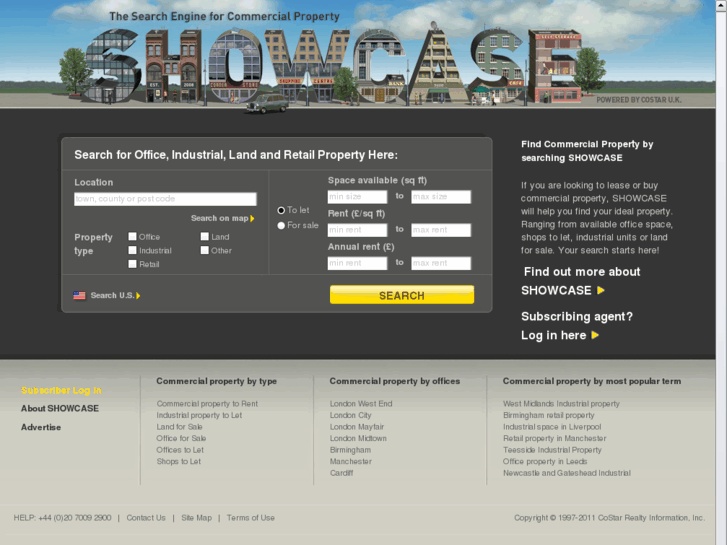Open Contact Us footer link
Viewport: 727px width, 545px height.
(146, 518)
